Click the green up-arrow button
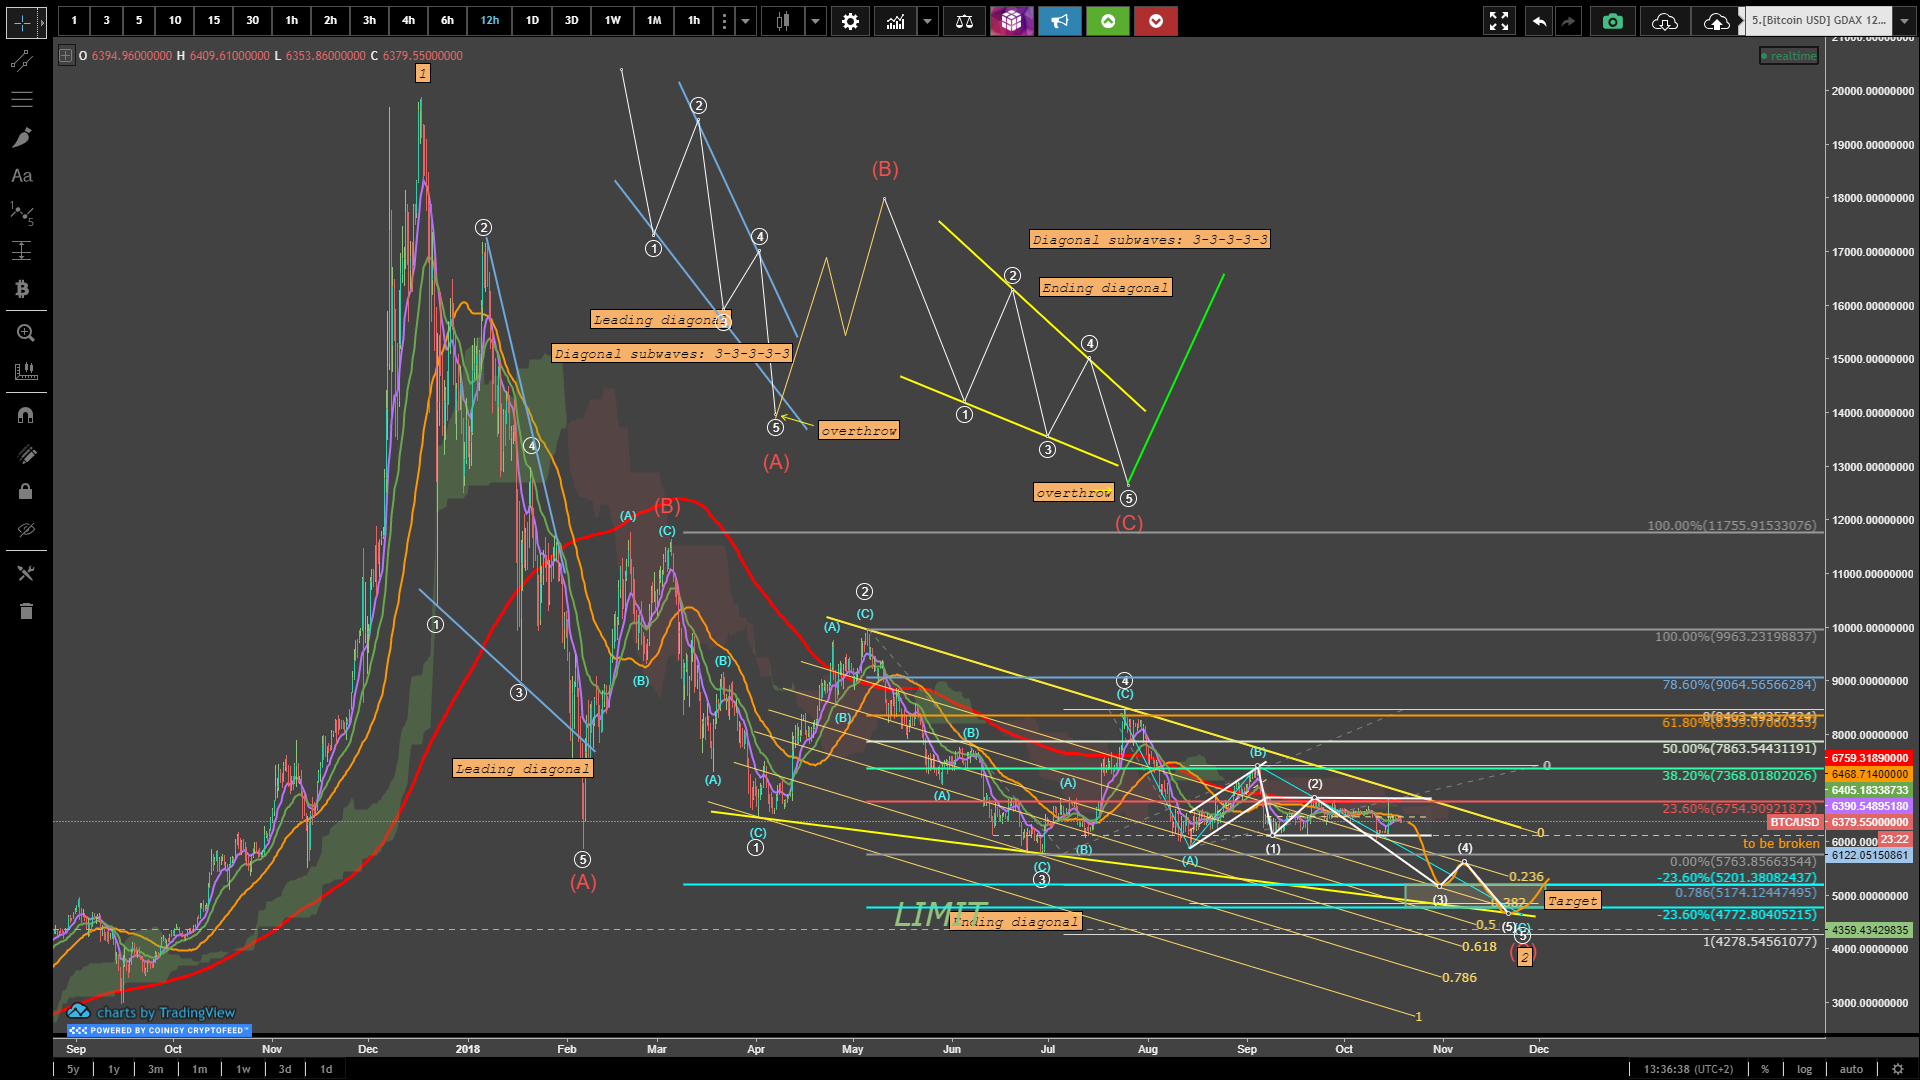Viewport: 1920px width, 1080px height. click(x=1108, y=21)
